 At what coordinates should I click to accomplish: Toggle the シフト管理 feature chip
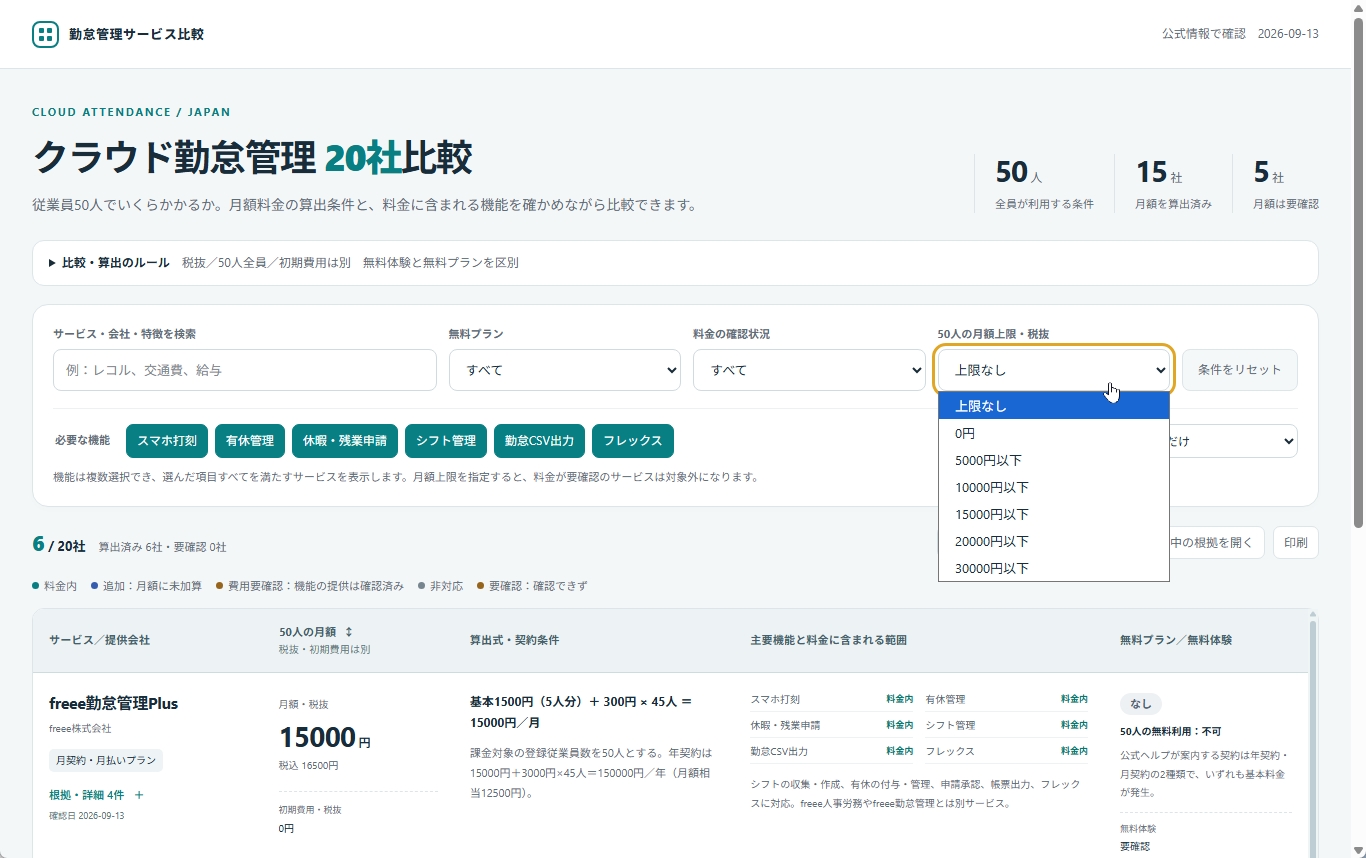tap(446, 441)
